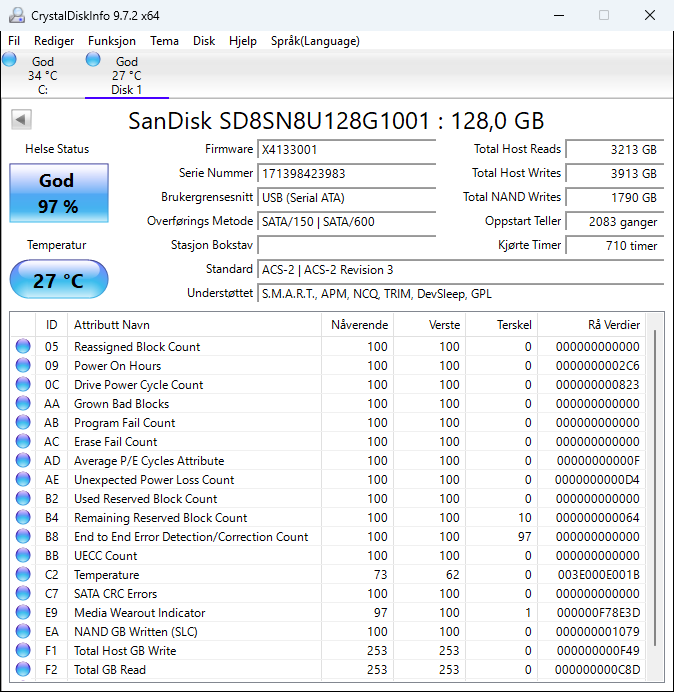The image size is (674, 692).
Task: Click the Overførings Metode field SATA/150 | SATA/600
Action: [347, 222]
